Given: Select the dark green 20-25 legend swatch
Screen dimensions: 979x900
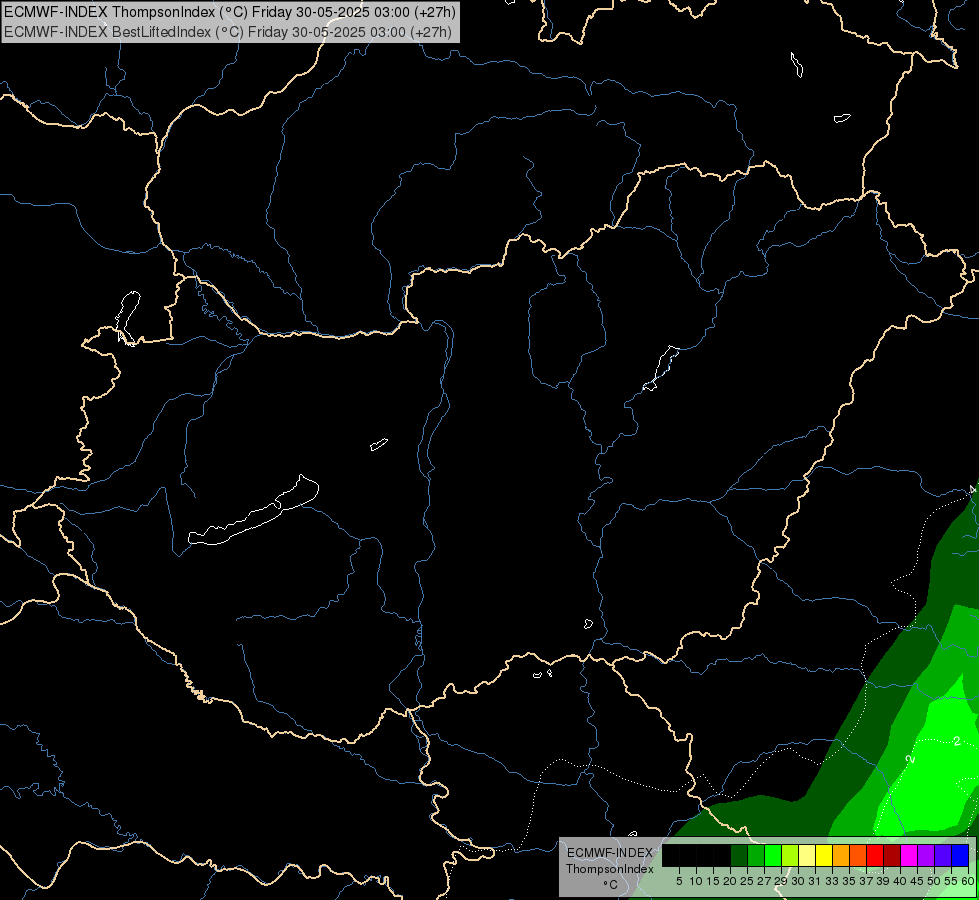Looking at the screenshot, I should click(x=739, y=855).
